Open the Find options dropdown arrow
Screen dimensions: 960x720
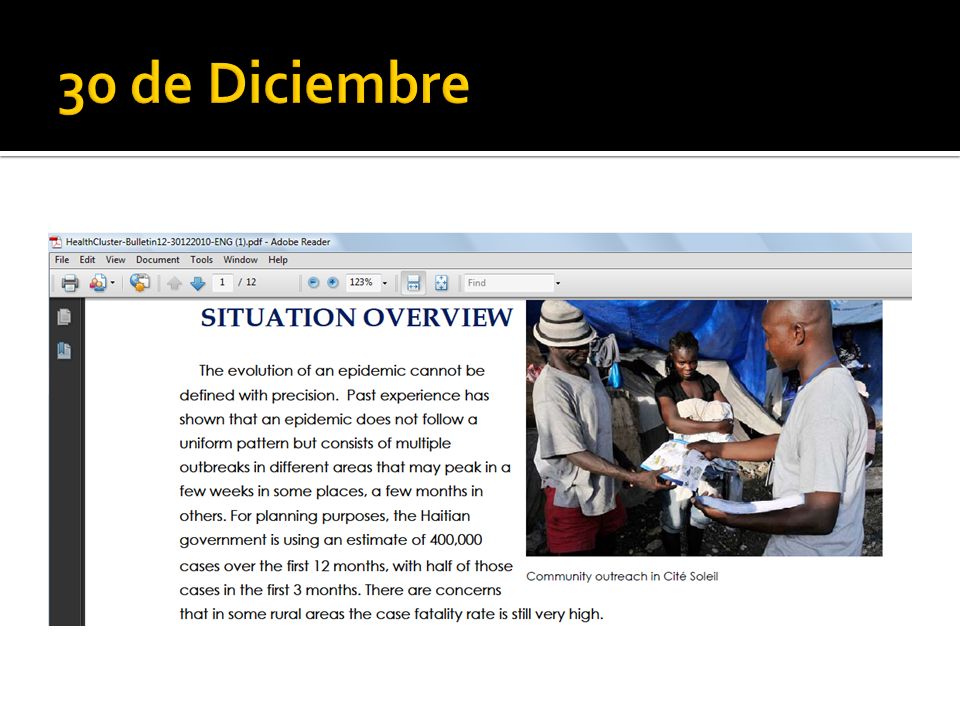tap(558, 283)
